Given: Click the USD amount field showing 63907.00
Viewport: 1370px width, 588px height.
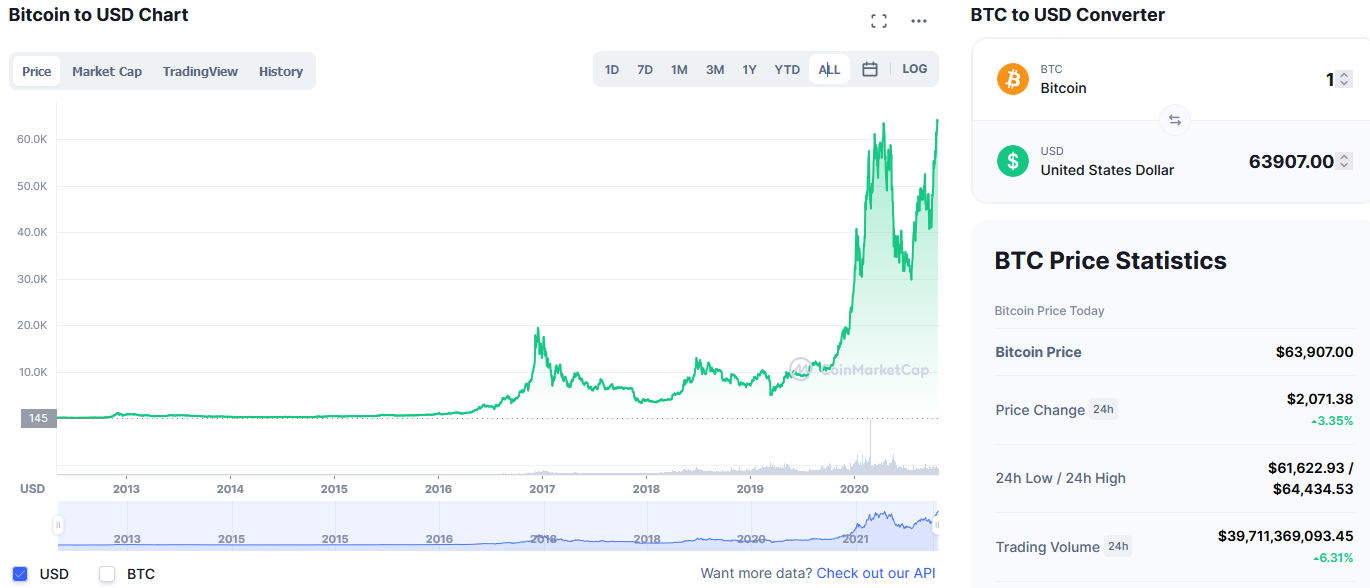Looking at the screenshot, I should [1291, 161].
